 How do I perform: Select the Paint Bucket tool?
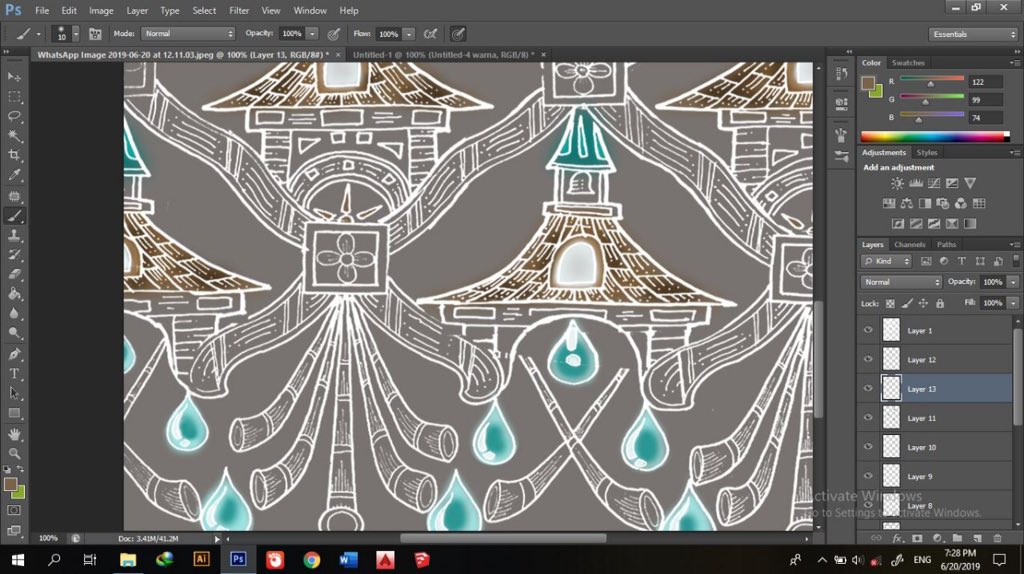pyautogui.click(x=14, y=294)
